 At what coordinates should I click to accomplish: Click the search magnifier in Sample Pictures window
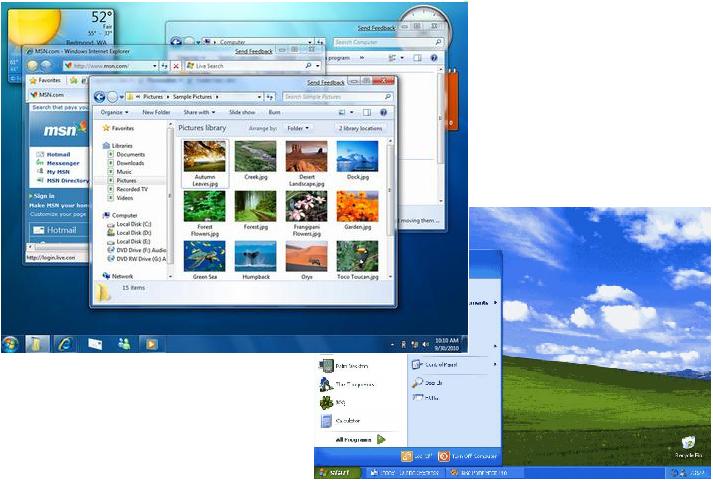pyautogui.click(x=387, y=97)
